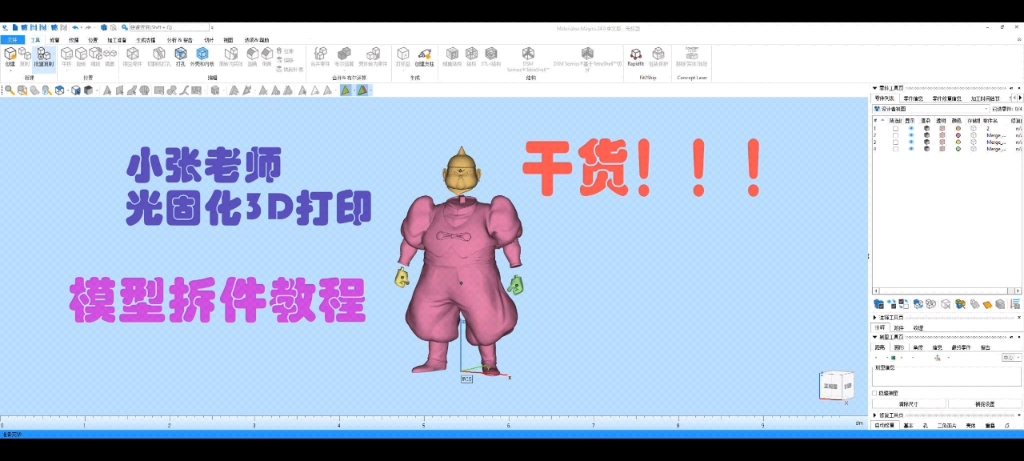The width and height of the screenshot is (1024, 461).
Task: Click the 缩放 rescale icon in 位置 group
Action: pos(95,56)
